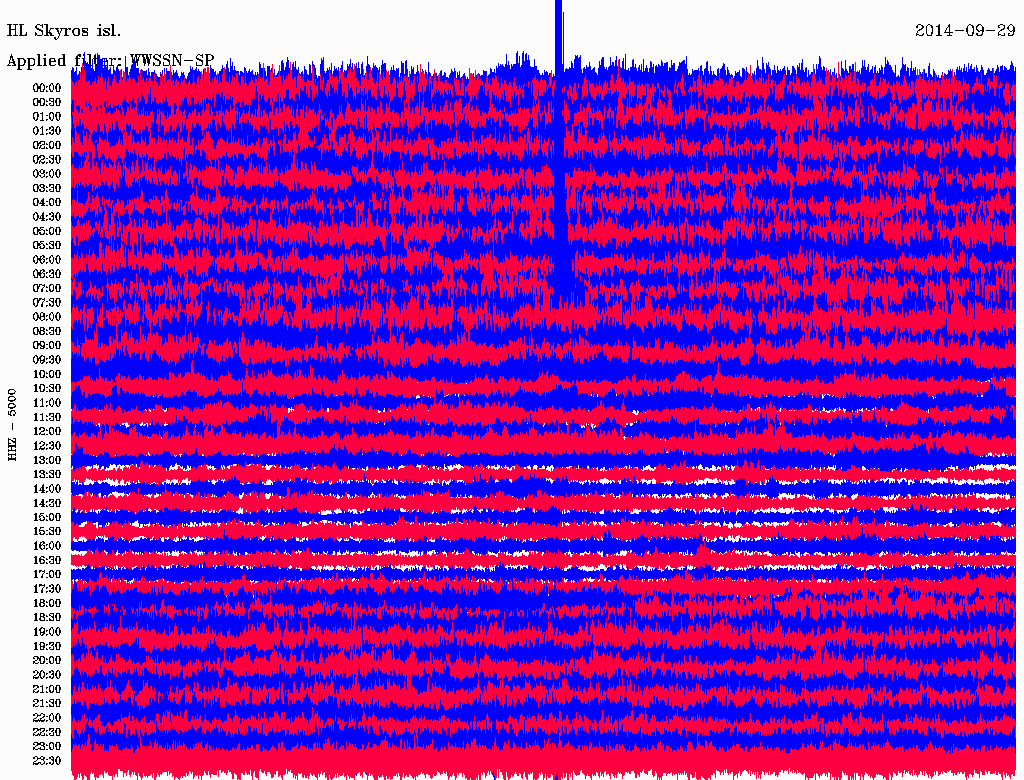The width and height of the screenshot is (1024, 780).
Task: Click the vertical 'HHZ - 5000' axis label
Action: [12, 424]
